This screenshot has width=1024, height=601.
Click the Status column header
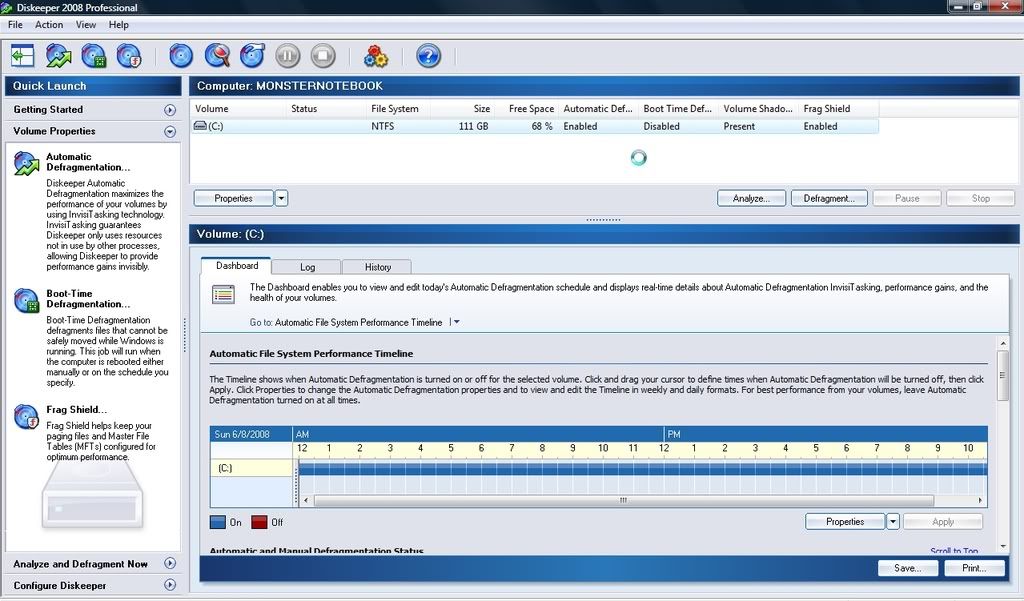point(327,108)
